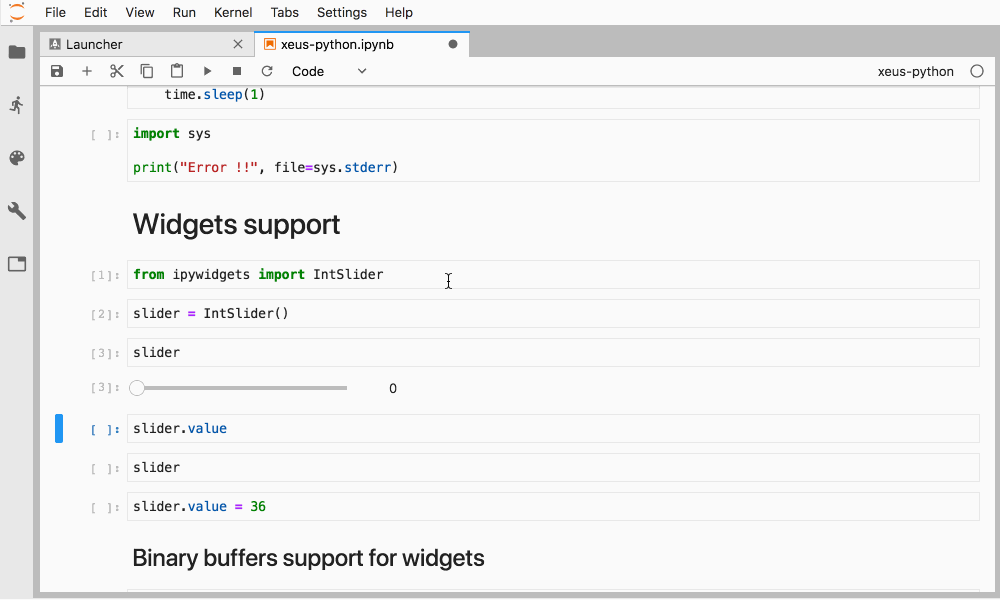Restart the kernel with refresh icon
This screenshot has height=600, width=1000.
[x=267, y=71]
